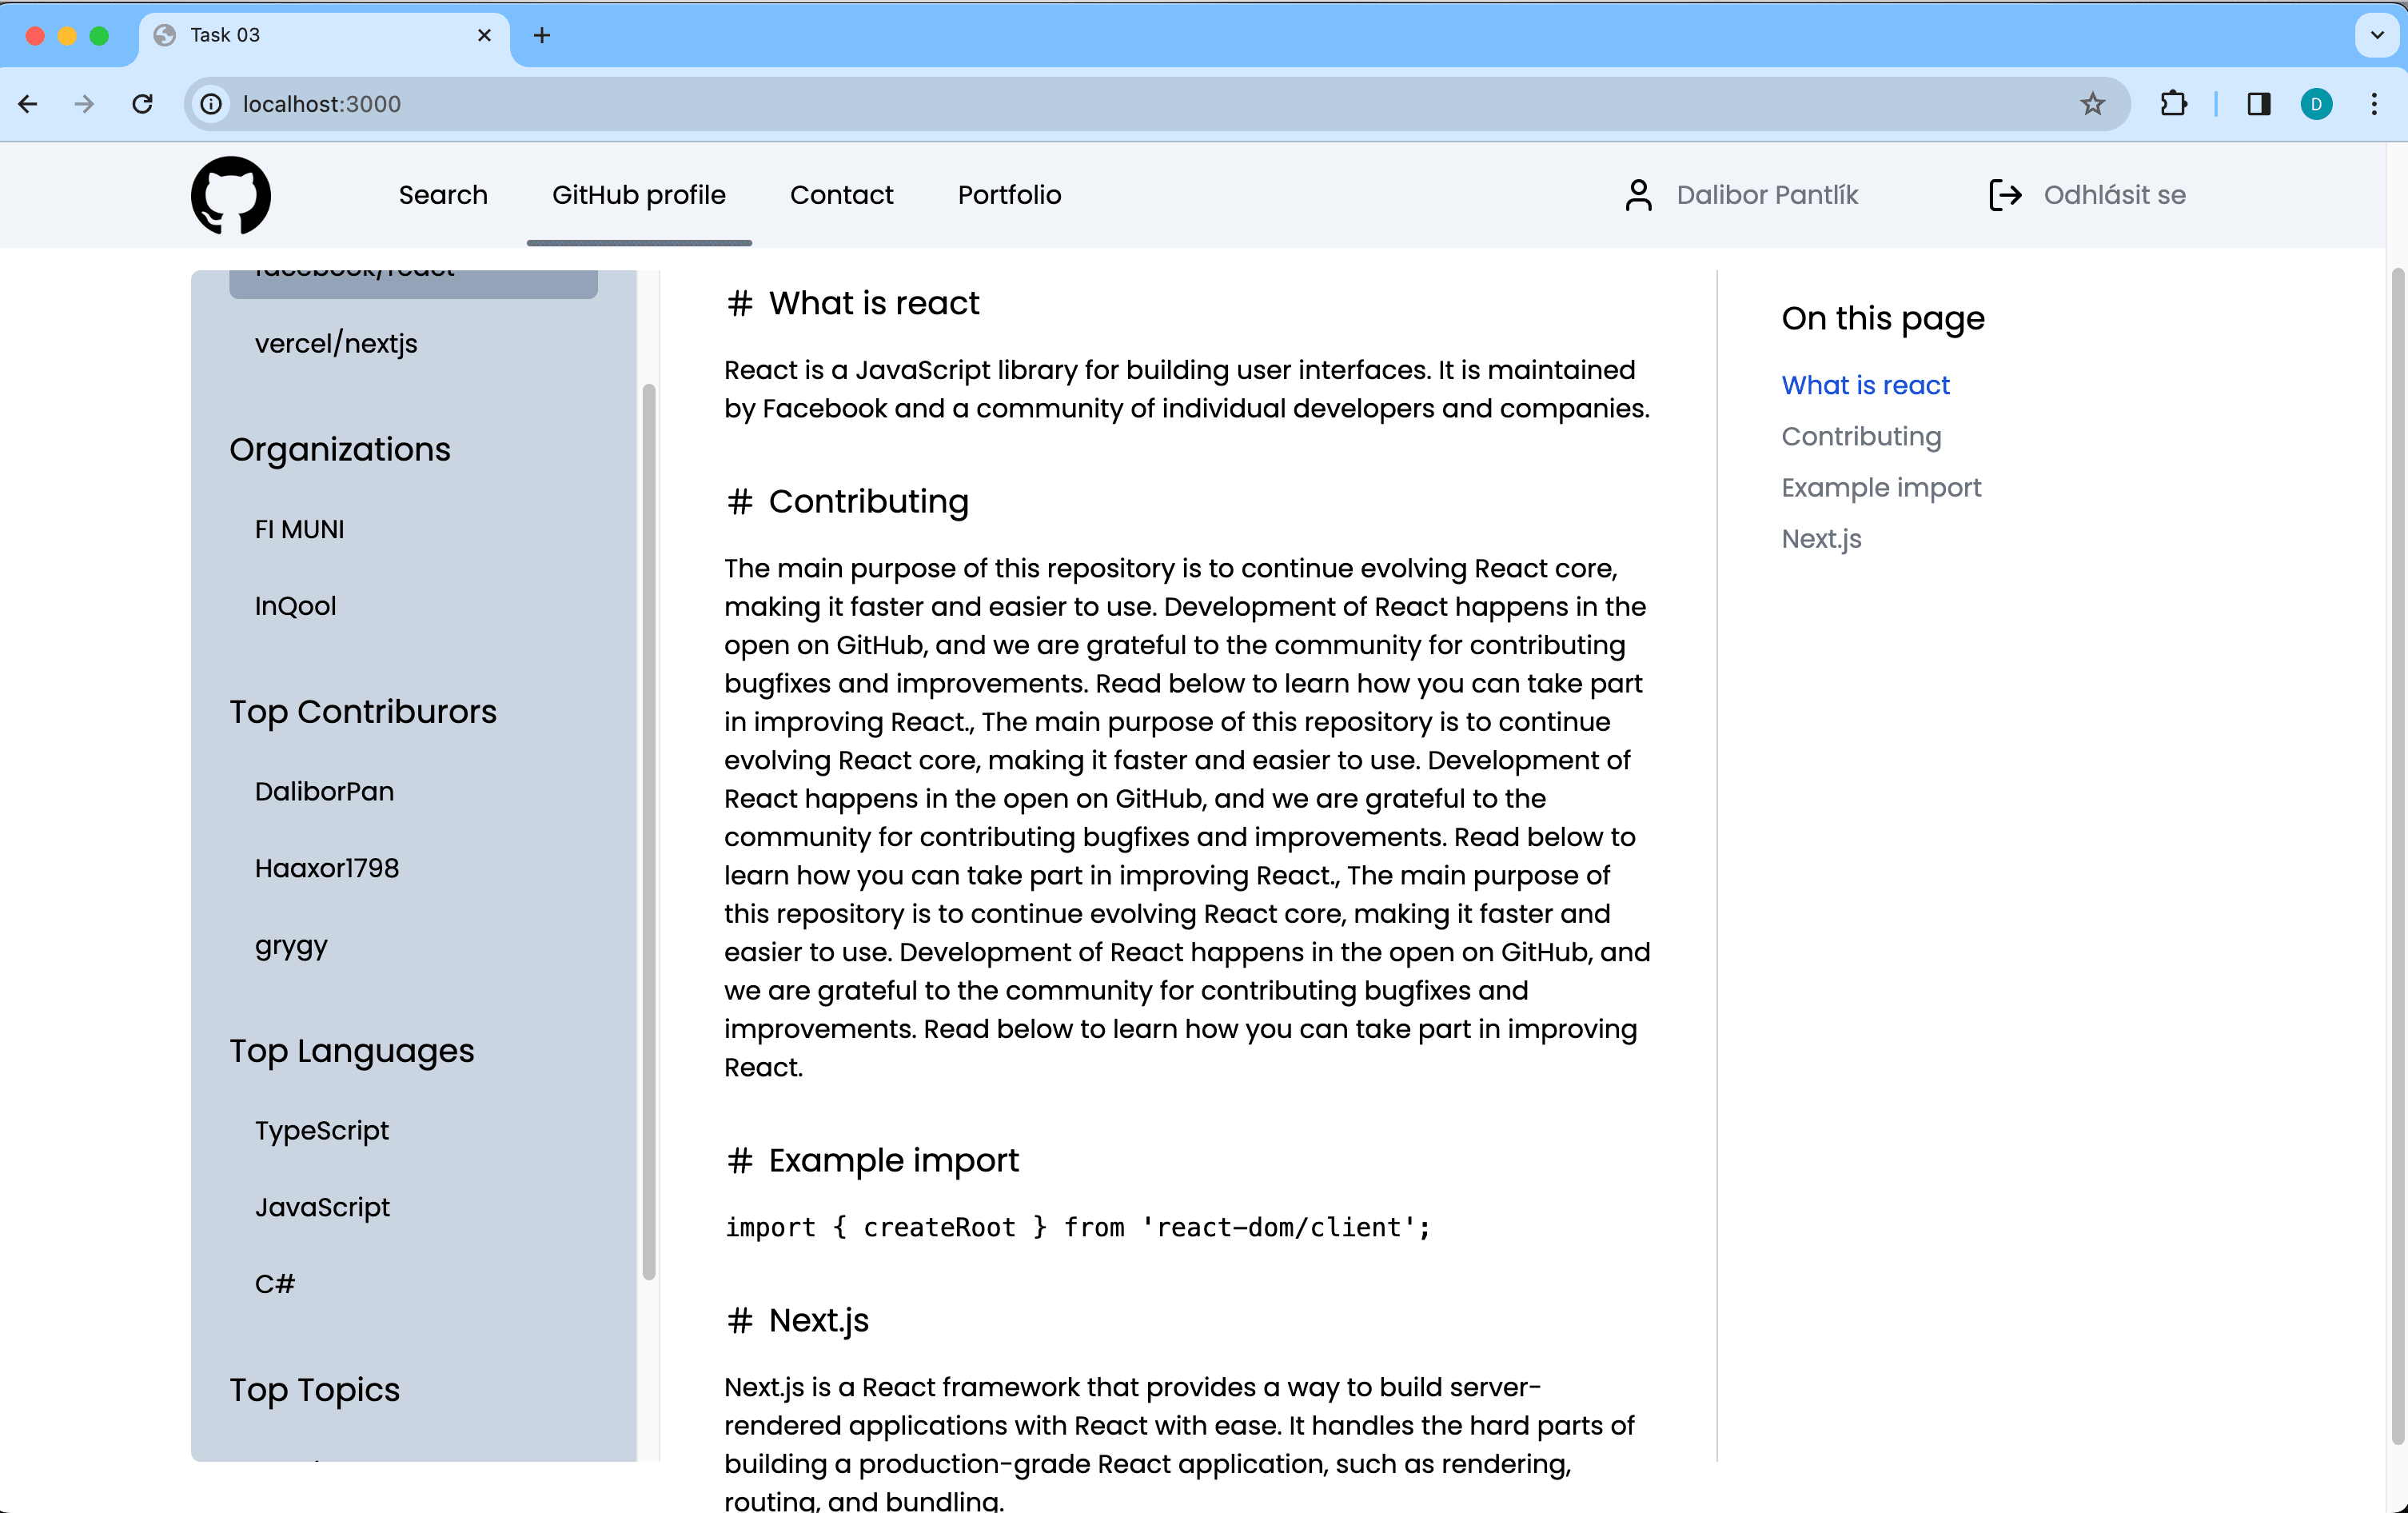Select the vercel/nextjs repository
The width and height of the screenshot is (2408, 1513).
click(x=336, y=344)
